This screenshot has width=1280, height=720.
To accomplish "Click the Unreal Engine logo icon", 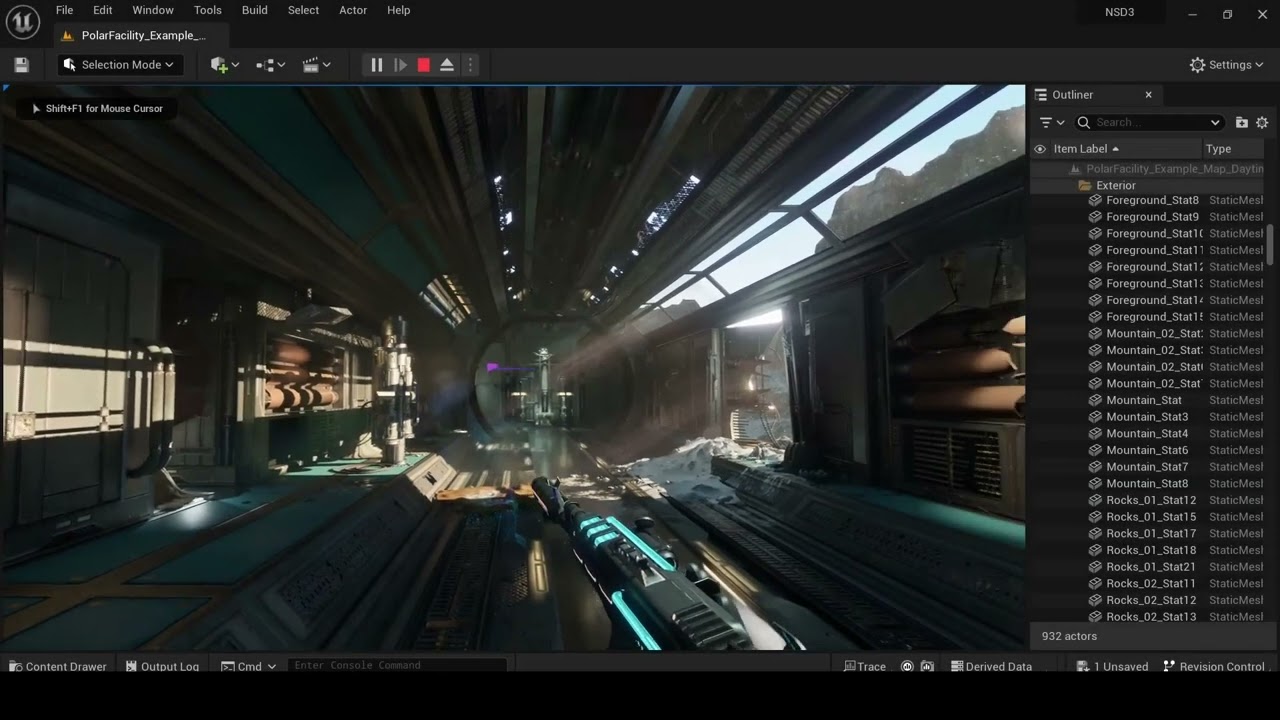I will (x=22, y=20).
